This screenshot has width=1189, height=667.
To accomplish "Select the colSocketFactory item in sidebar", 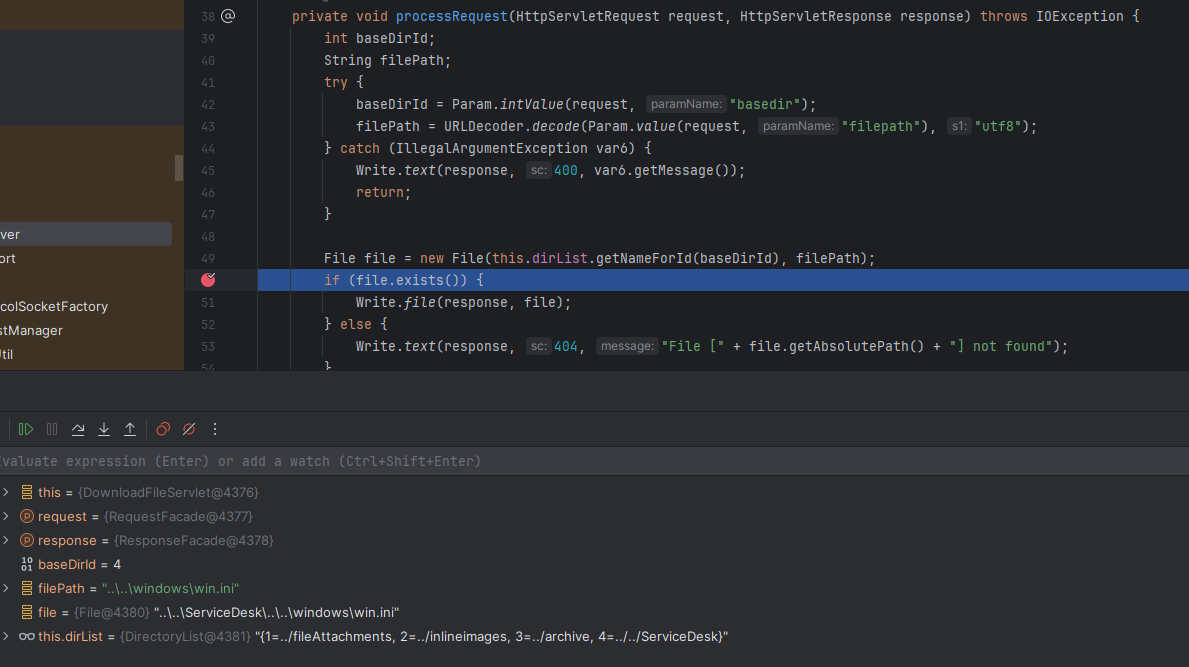I will [x=54, y=306].
